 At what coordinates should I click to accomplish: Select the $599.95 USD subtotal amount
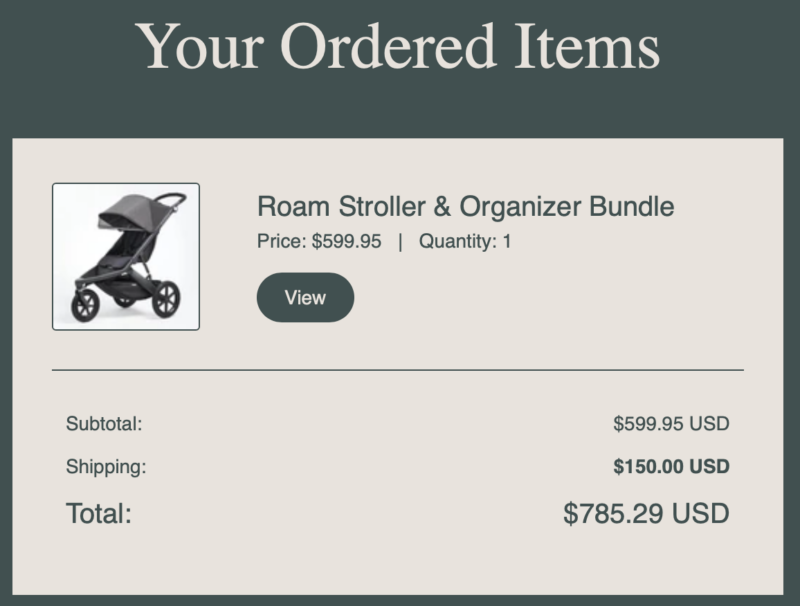pyautogui.click(x=671, y=424)
